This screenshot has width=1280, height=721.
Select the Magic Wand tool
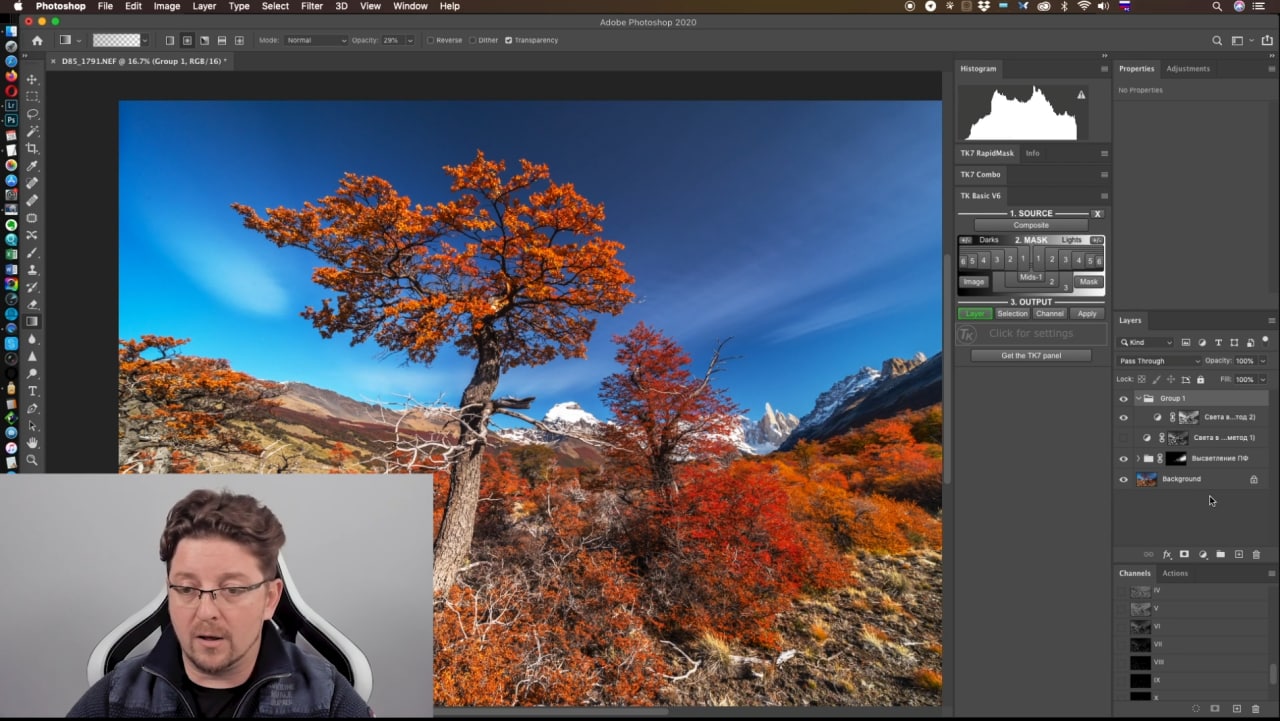tap(32, 131)
